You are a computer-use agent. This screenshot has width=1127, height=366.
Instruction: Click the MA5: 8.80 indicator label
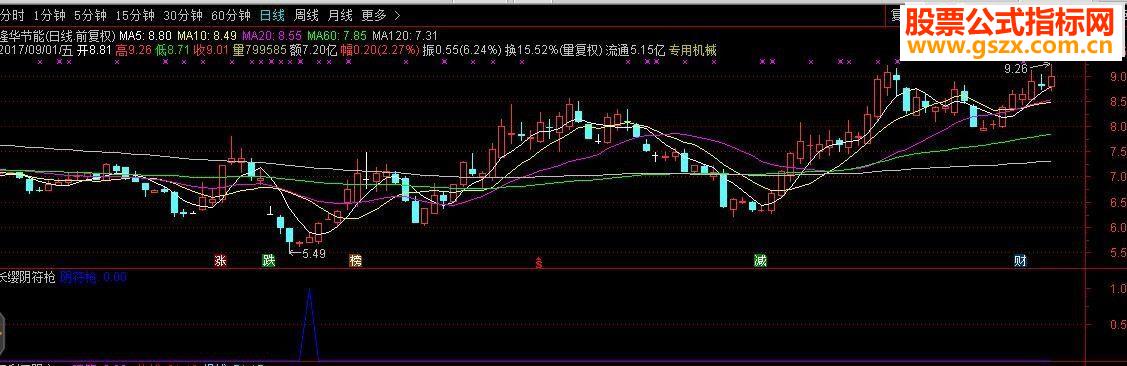(146, 35)
